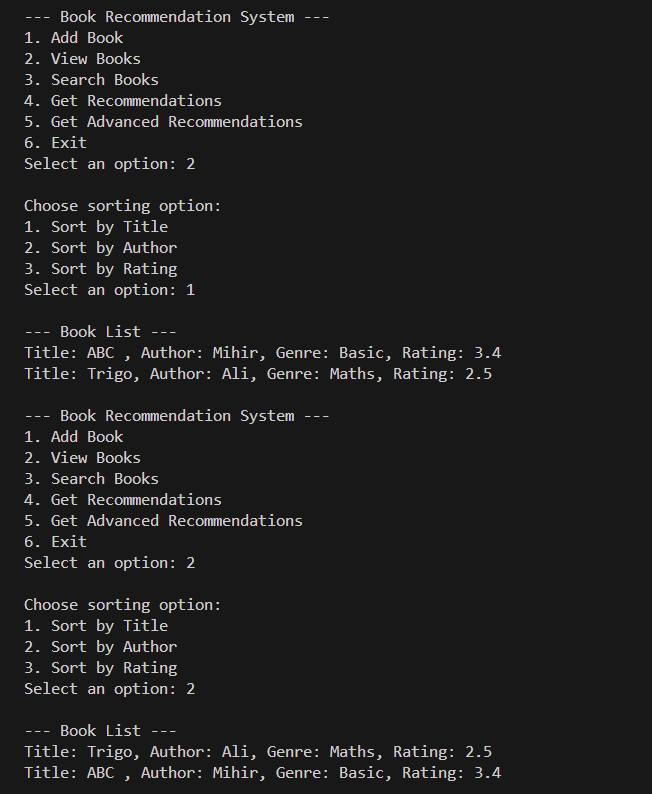Click "4. Get Recommendations" in the first menu
Viewport: 652px width, 794px height.
123,101
